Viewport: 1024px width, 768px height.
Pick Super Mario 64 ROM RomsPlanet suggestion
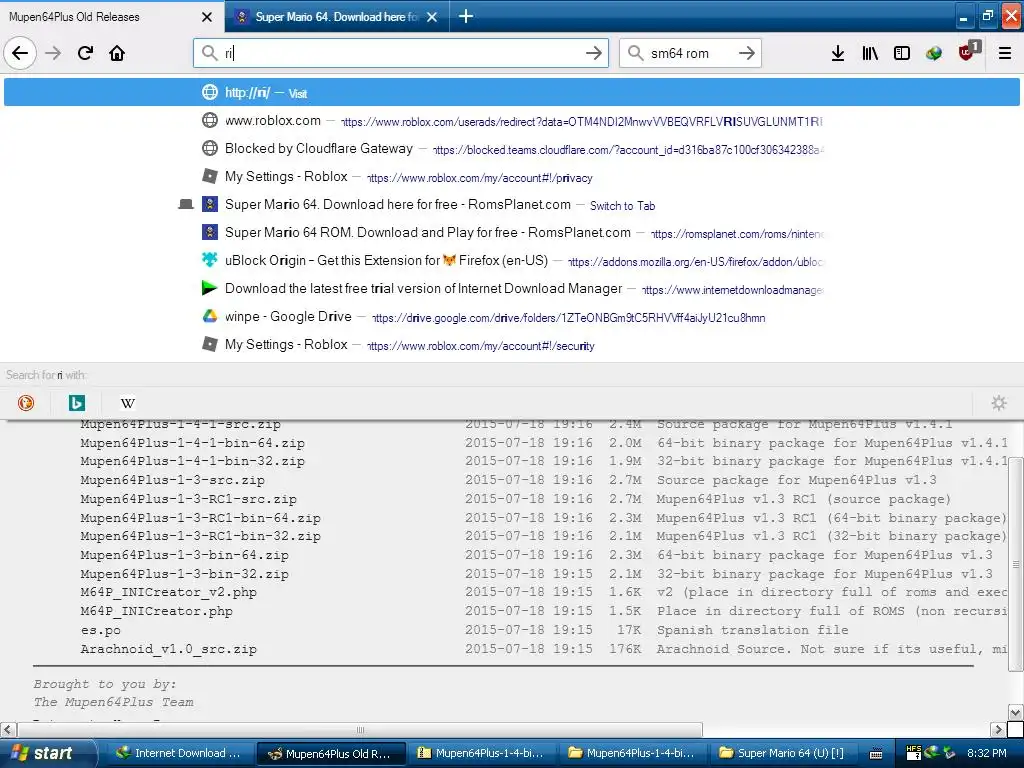(512, 233)
